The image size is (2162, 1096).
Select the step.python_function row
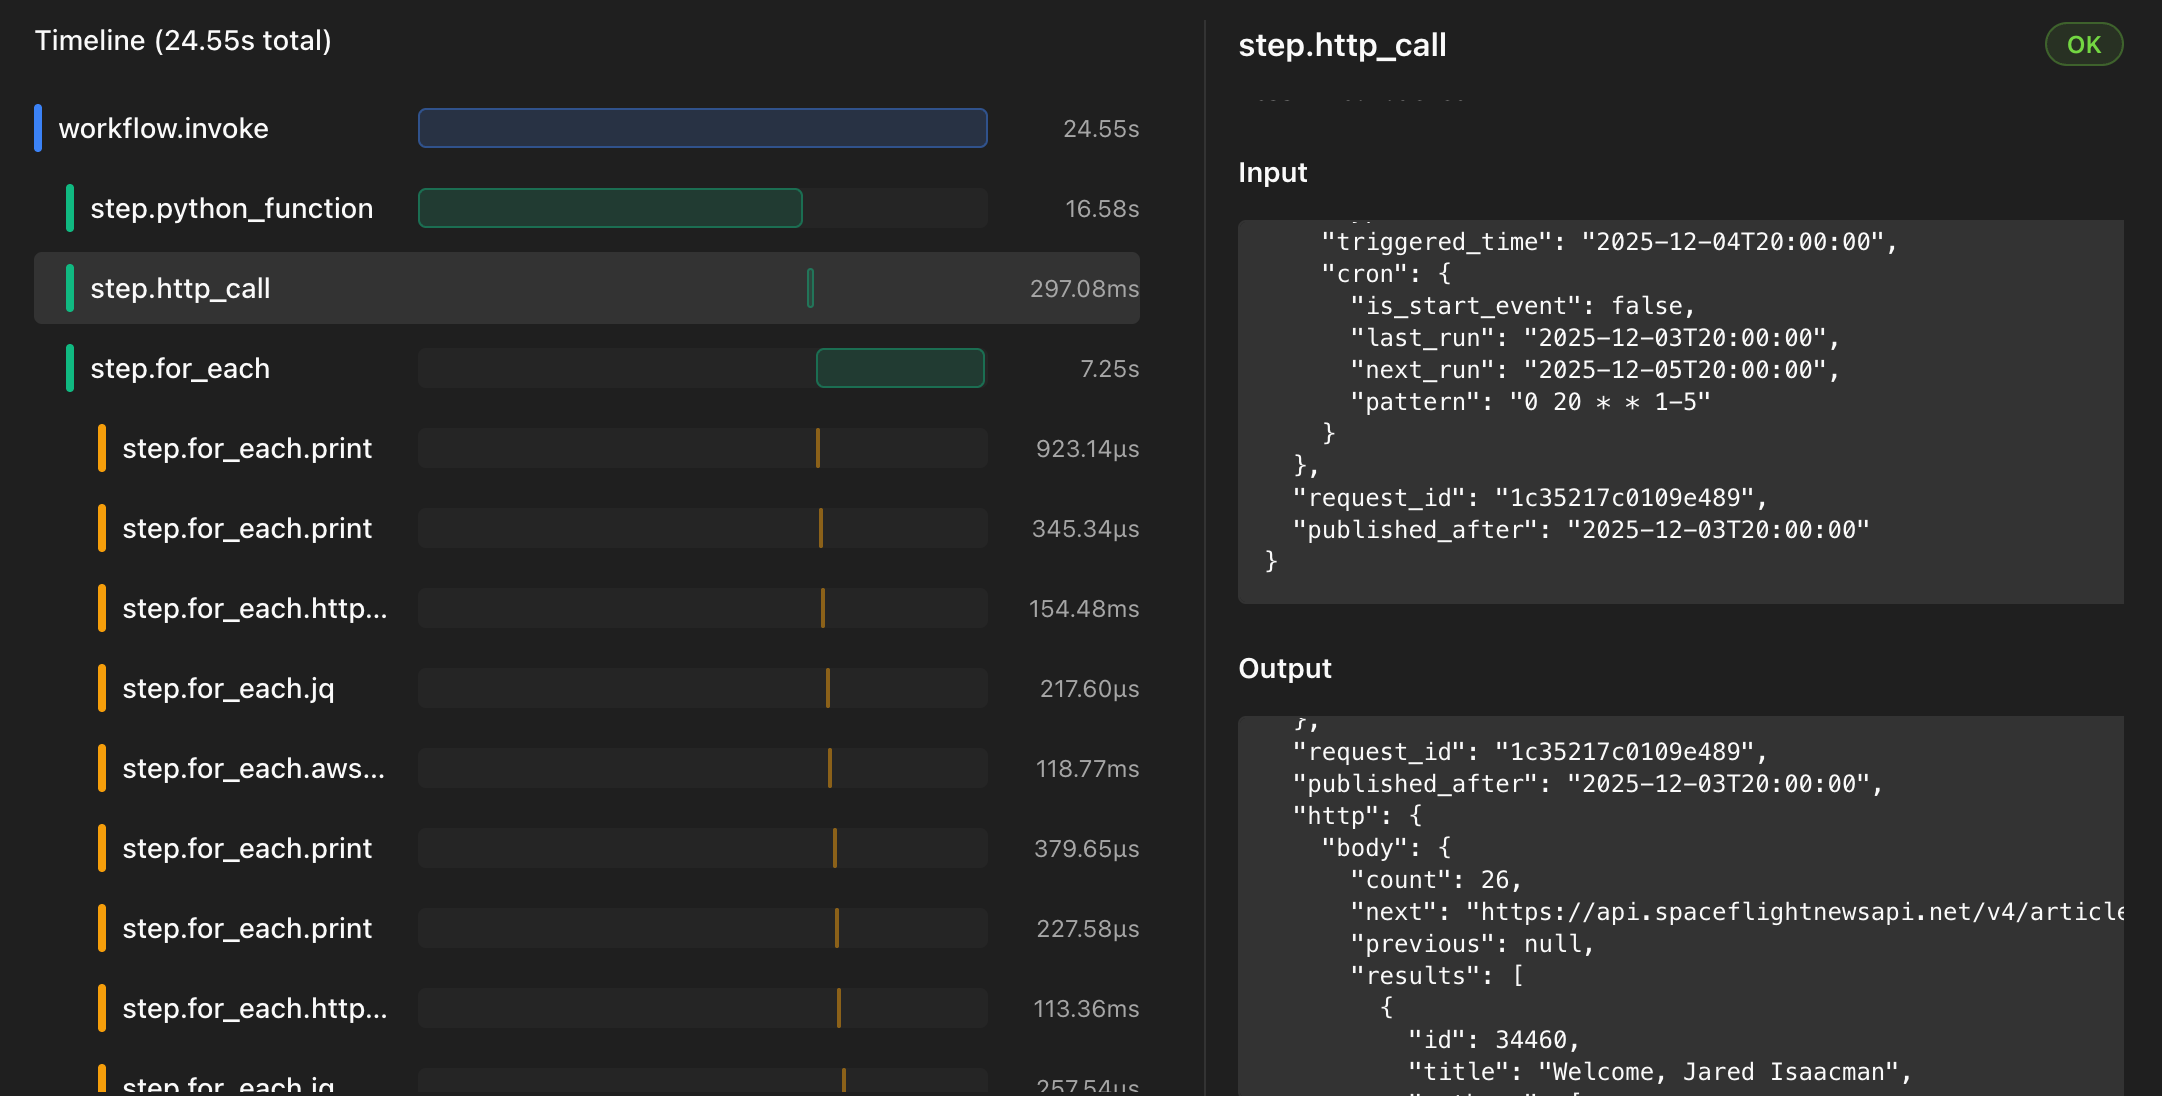(231, 208)
